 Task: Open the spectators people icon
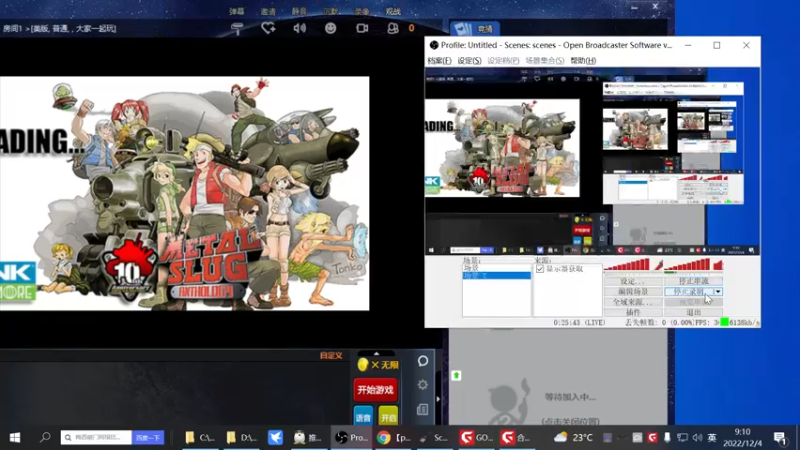click(392, 28)
